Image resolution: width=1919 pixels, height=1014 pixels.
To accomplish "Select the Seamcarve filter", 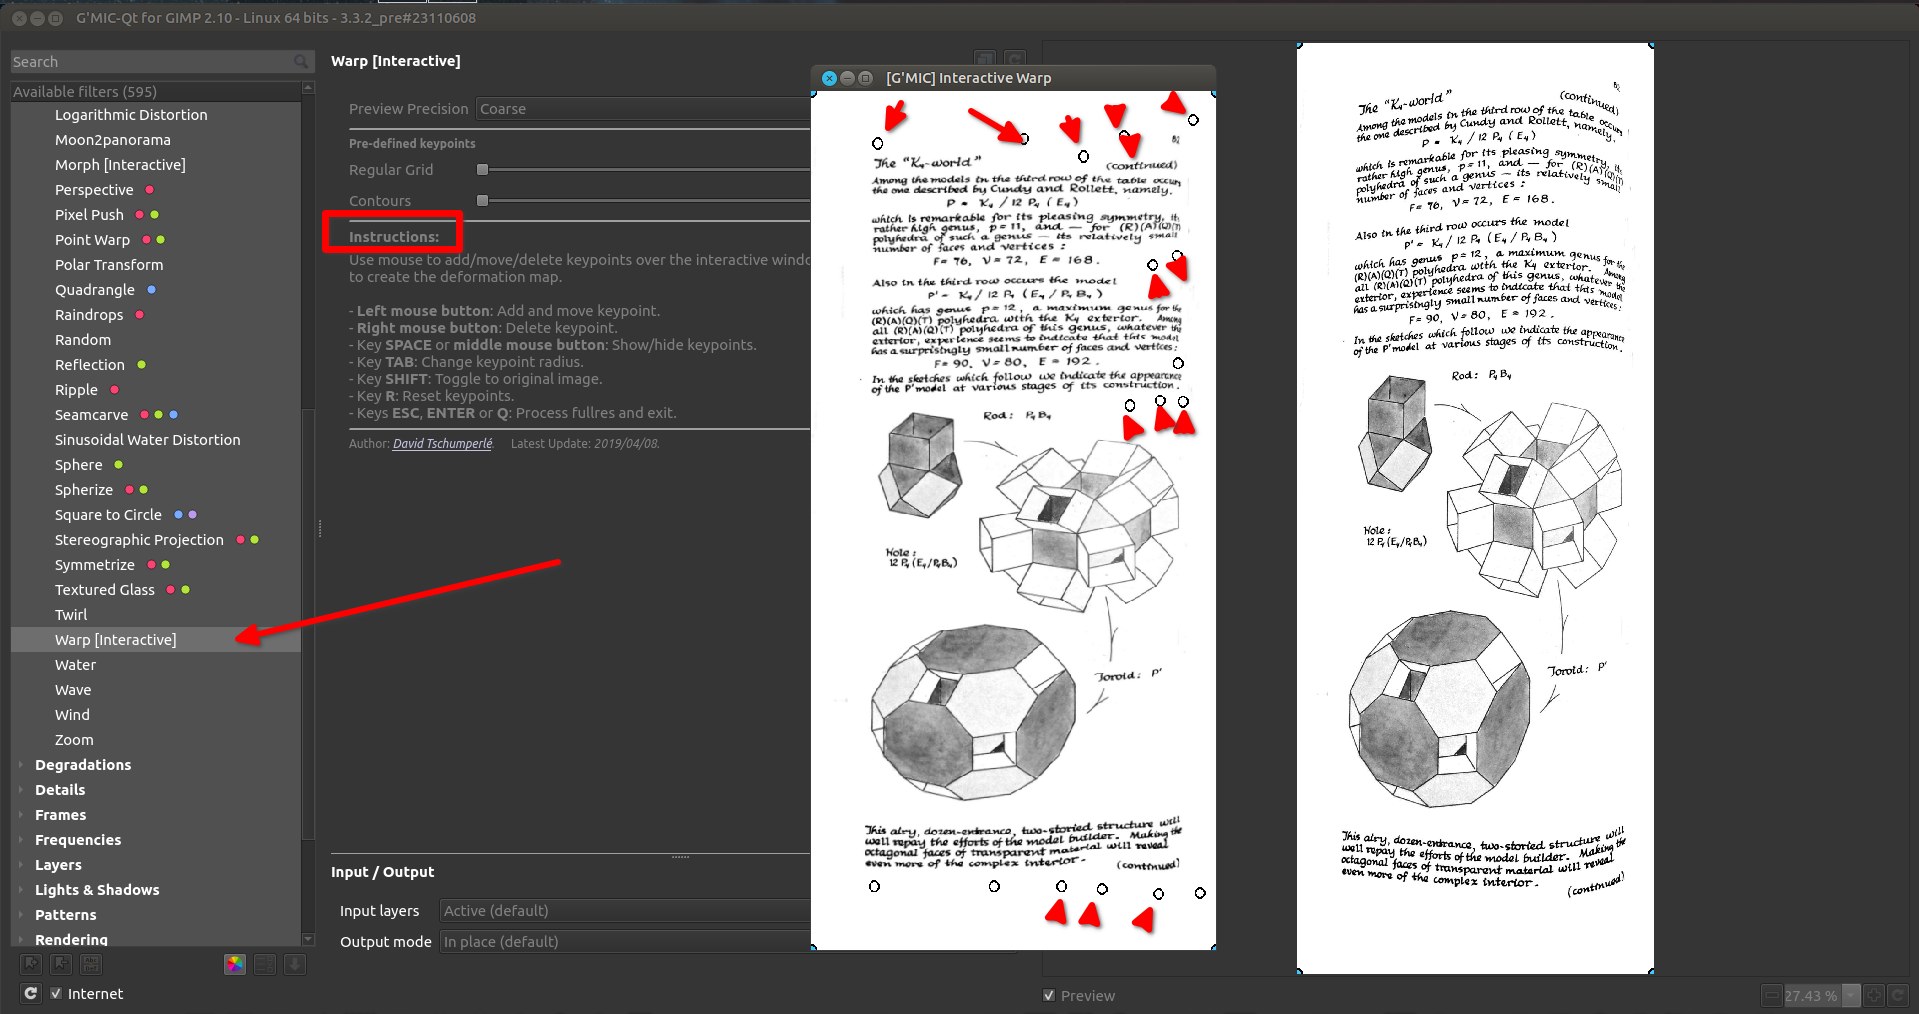I will [x=91, y=415].
